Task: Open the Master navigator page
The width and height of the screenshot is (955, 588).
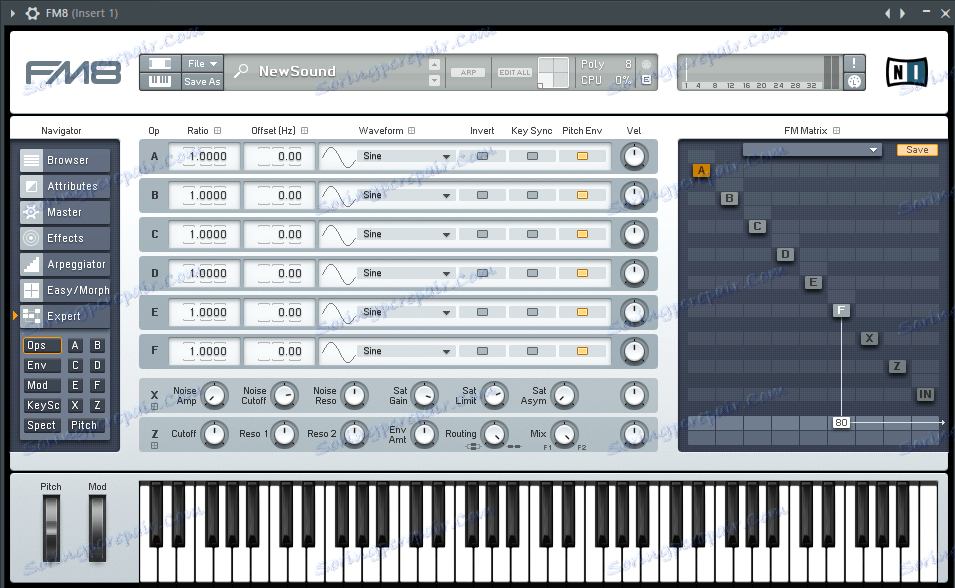Action: (x=65, y=212)
